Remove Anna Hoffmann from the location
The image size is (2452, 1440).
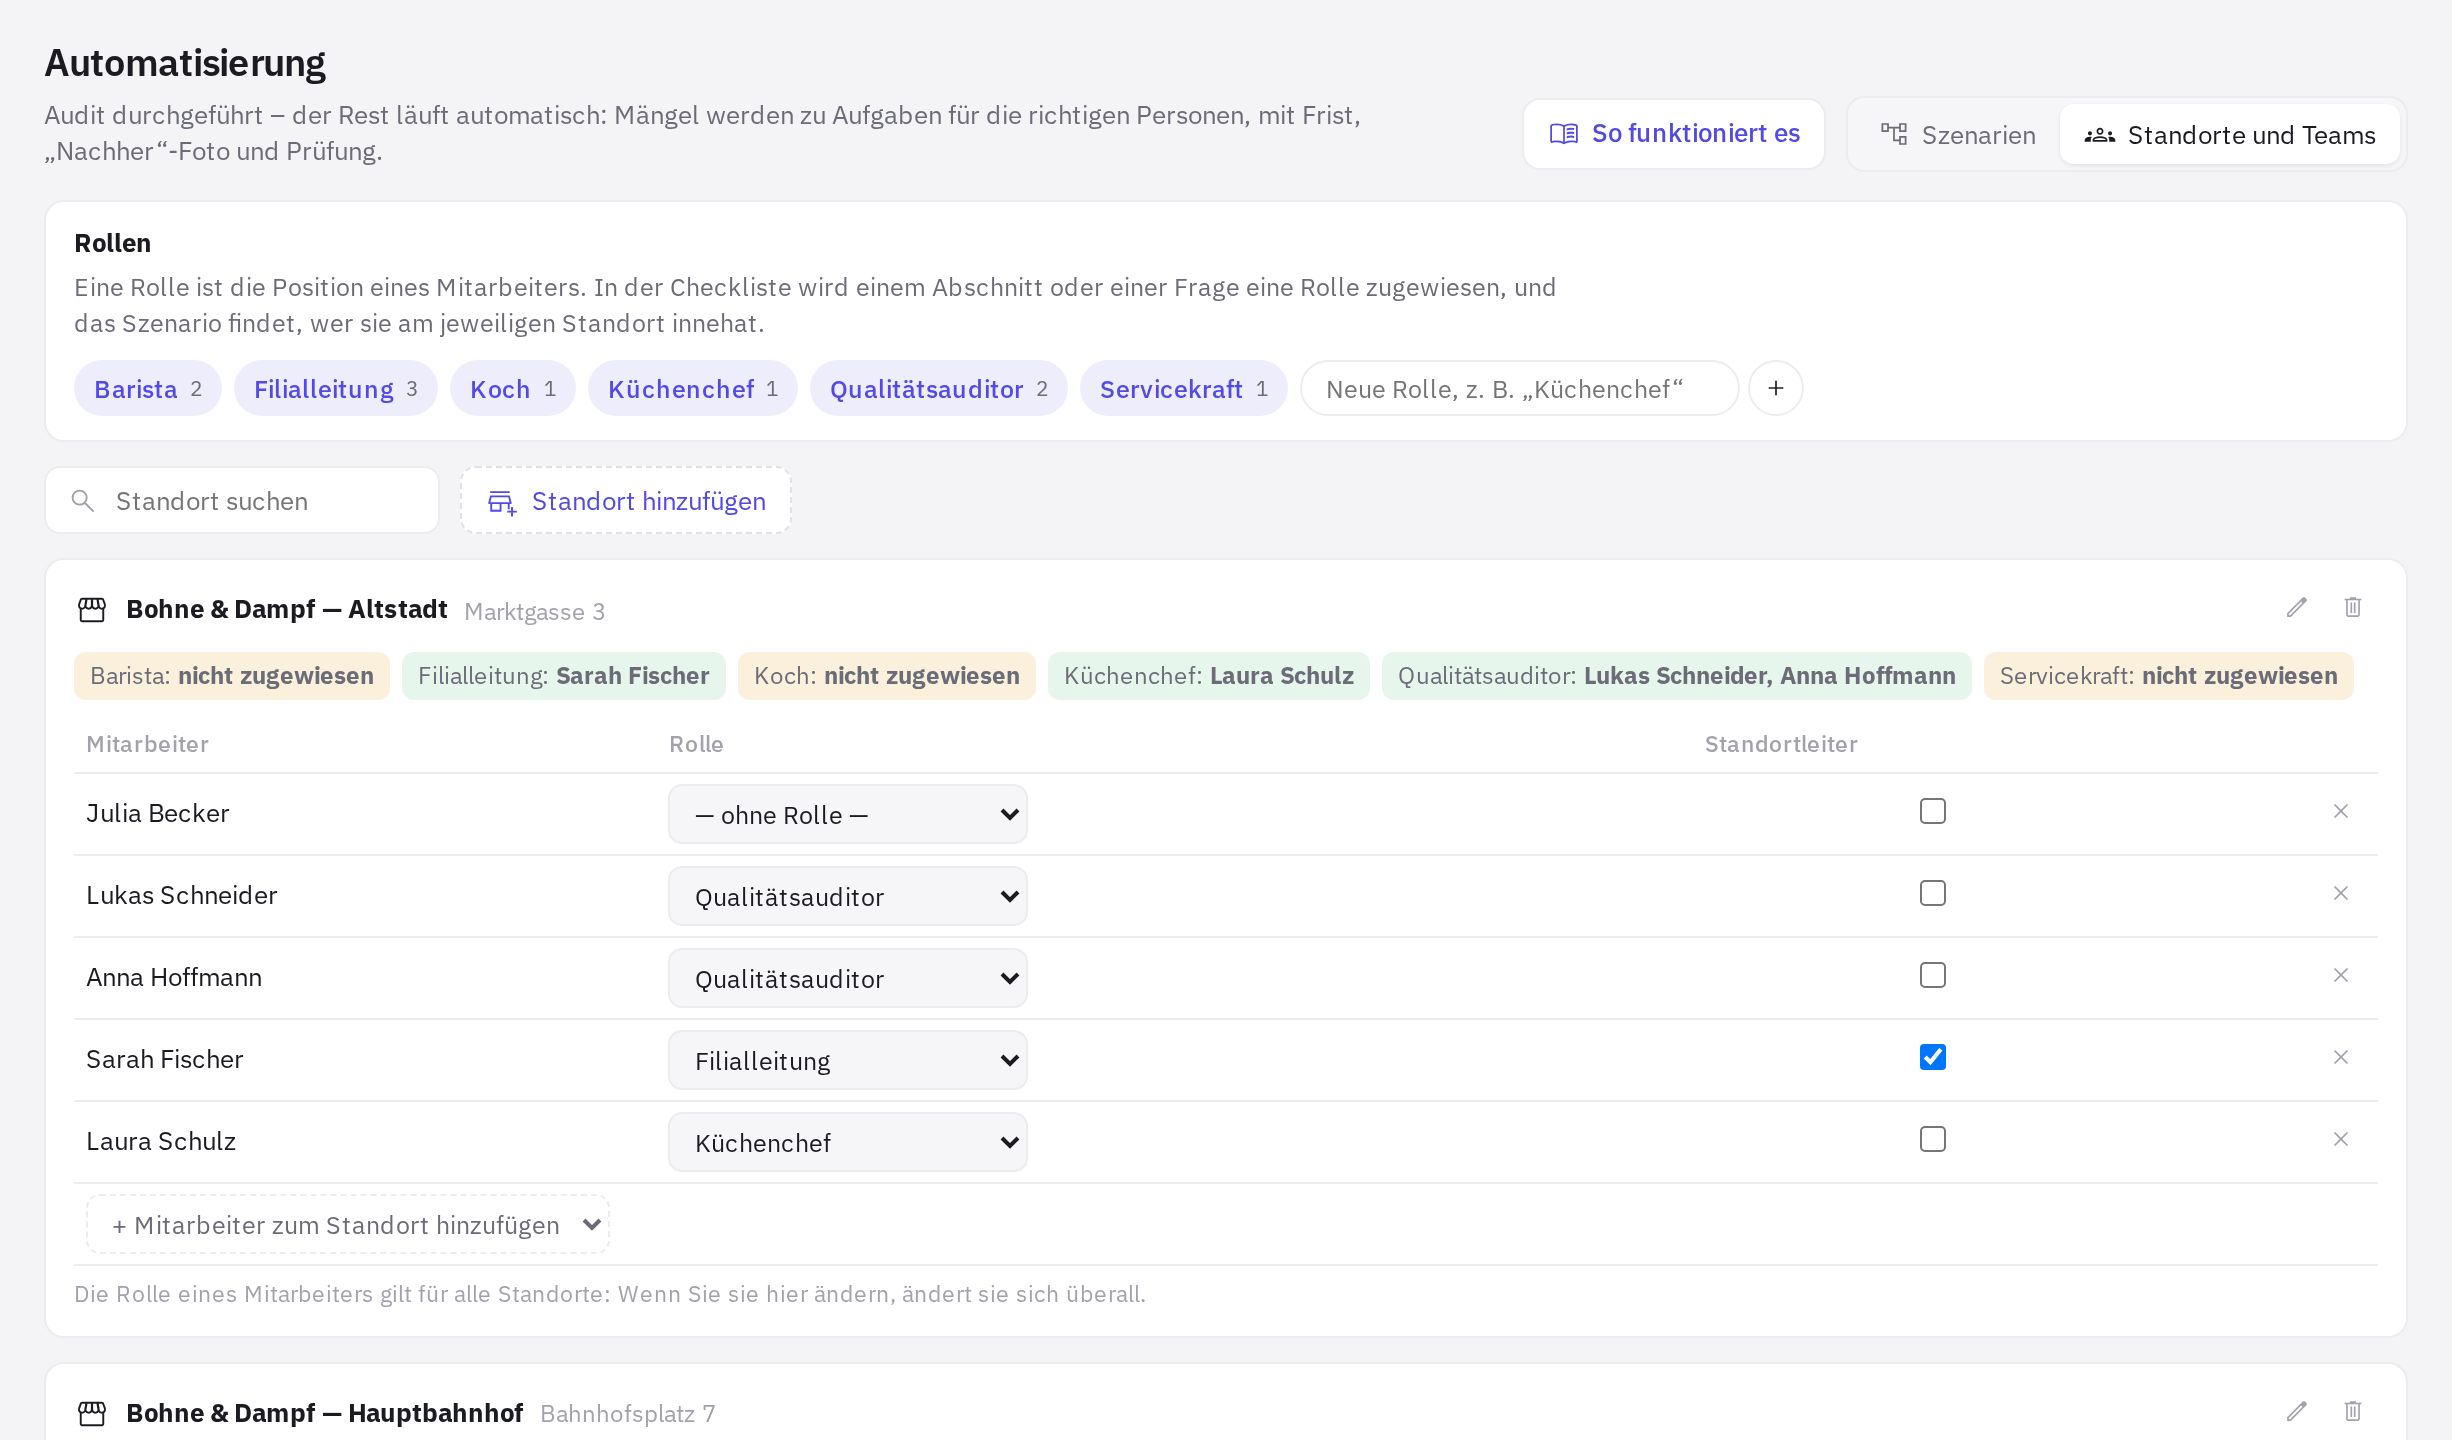click(x=2341, y=975)
